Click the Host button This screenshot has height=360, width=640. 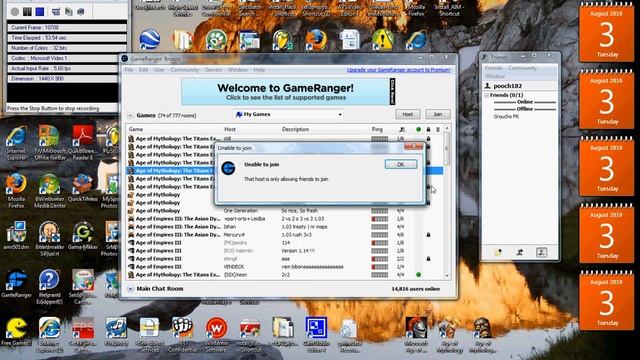(x=407, y=114)
